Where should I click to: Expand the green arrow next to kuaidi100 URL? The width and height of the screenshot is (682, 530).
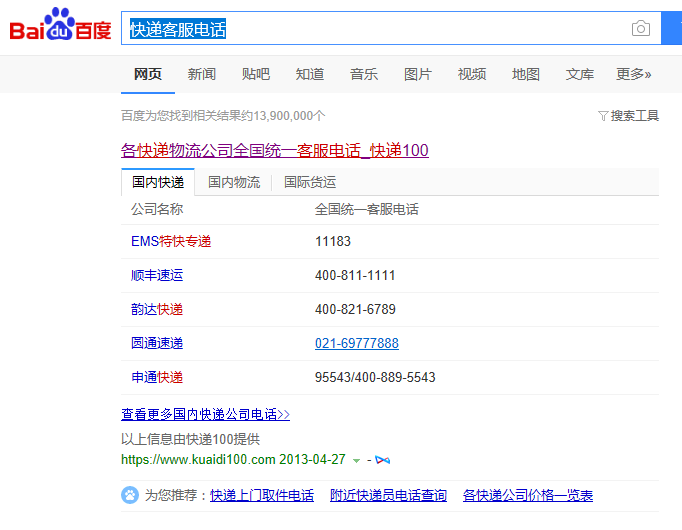point(357,460)
